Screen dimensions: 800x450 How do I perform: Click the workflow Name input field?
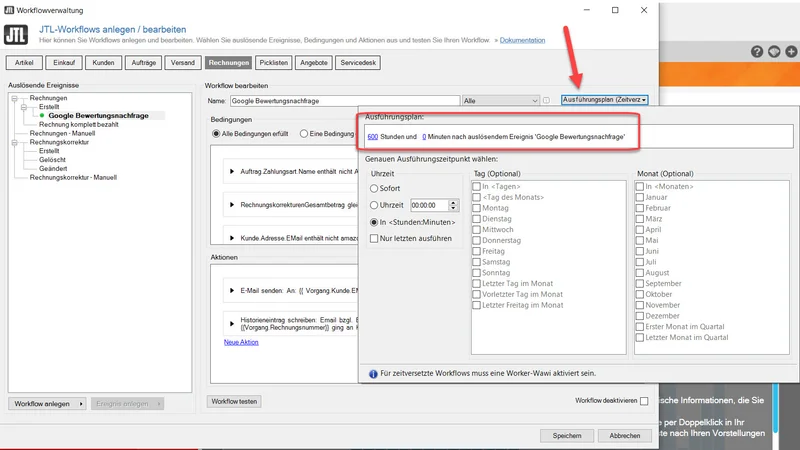click(x=345, y=101)
